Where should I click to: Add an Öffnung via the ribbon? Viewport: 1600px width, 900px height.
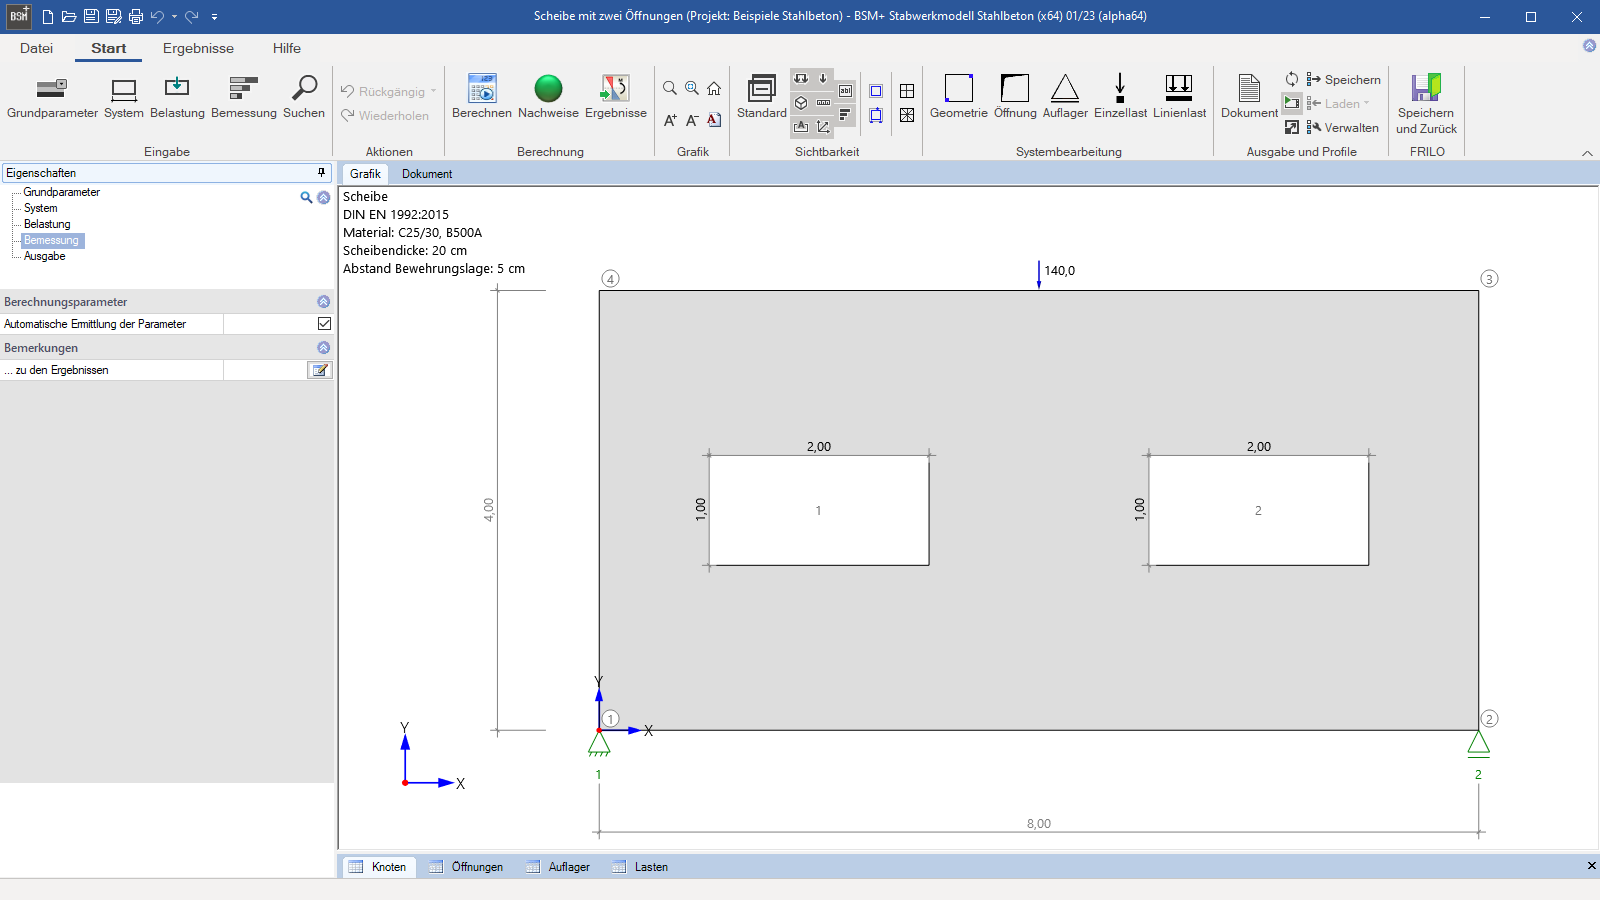click(x=1015, y=97)
